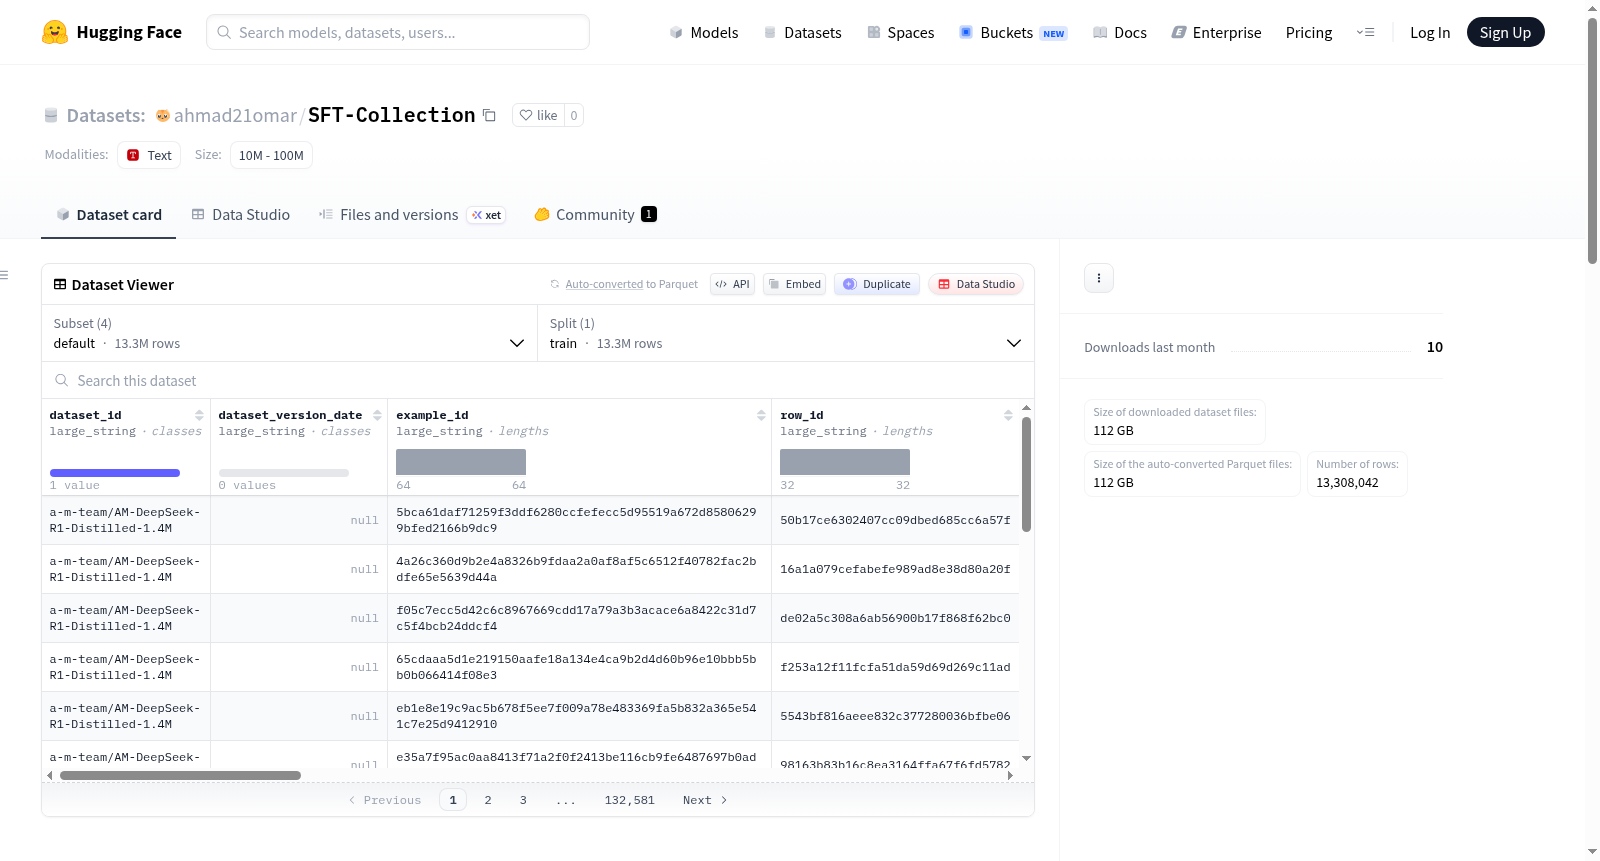Screen dimensions: 1600x861
Task: Open the additional navigation menu icon
Action: 1365,32
